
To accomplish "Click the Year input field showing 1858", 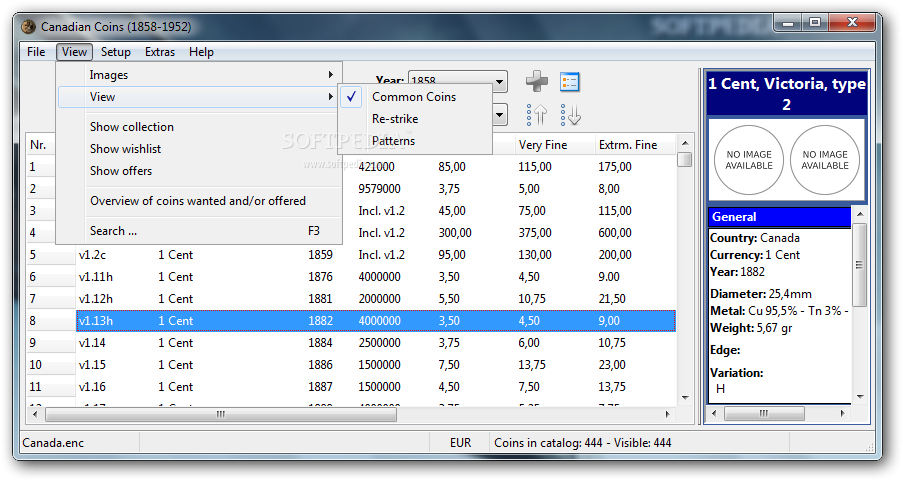I will pyautogui.click(x=450, y=81).
